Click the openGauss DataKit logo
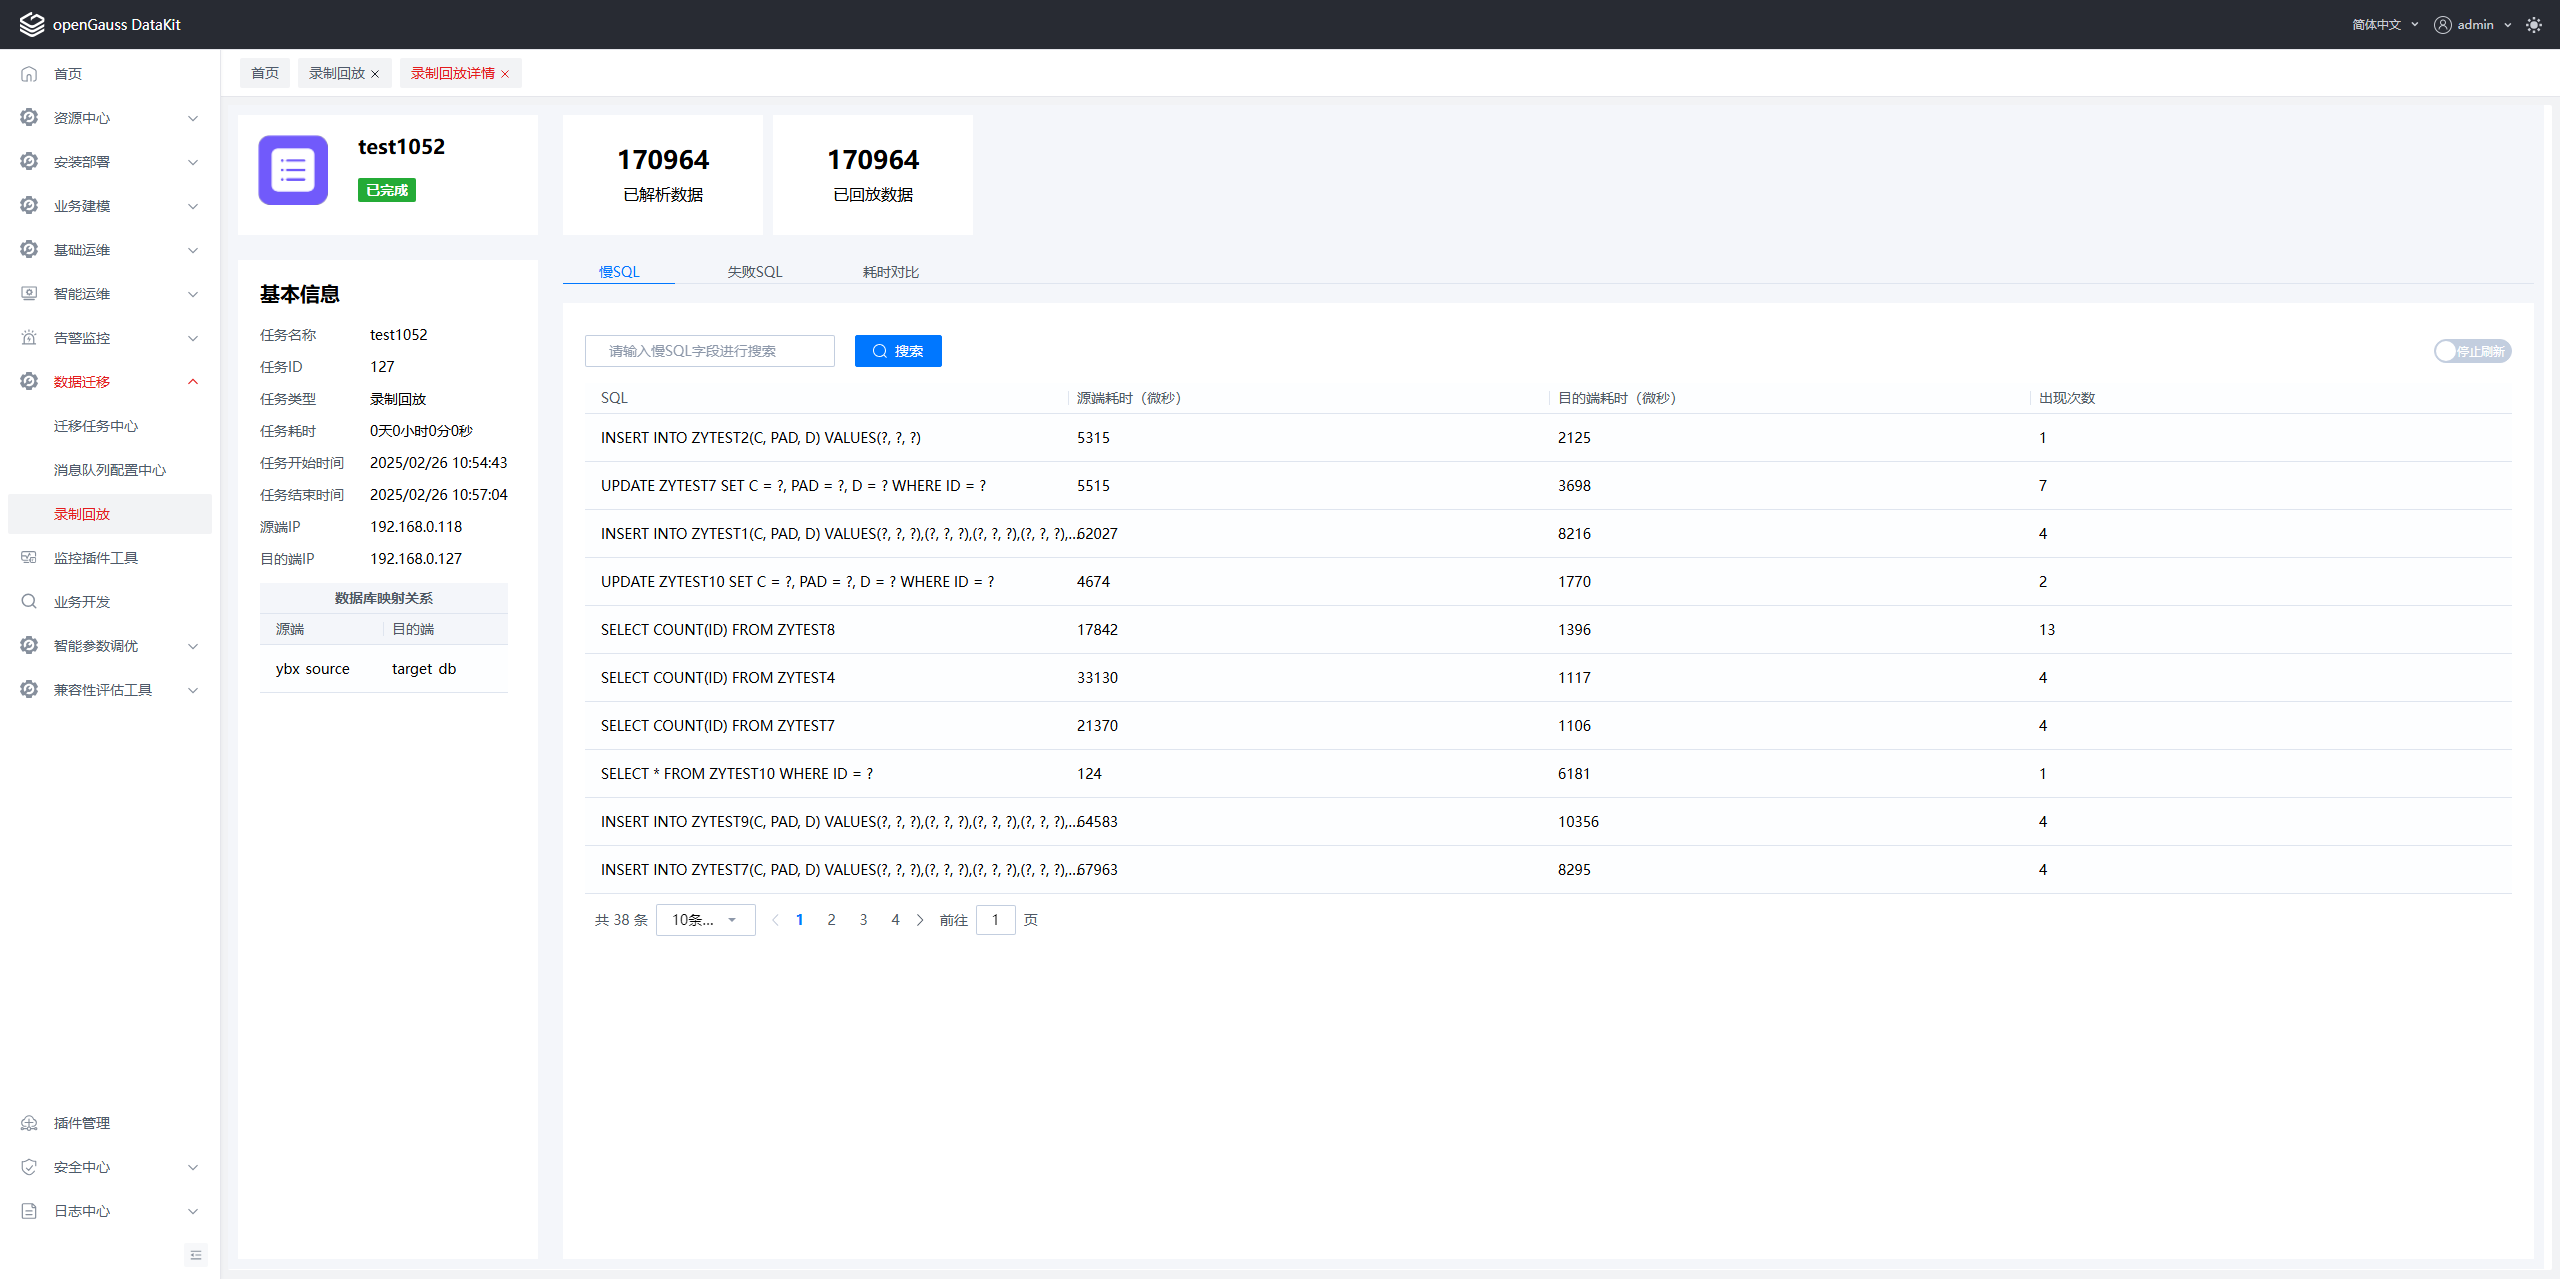 point(32,25)
